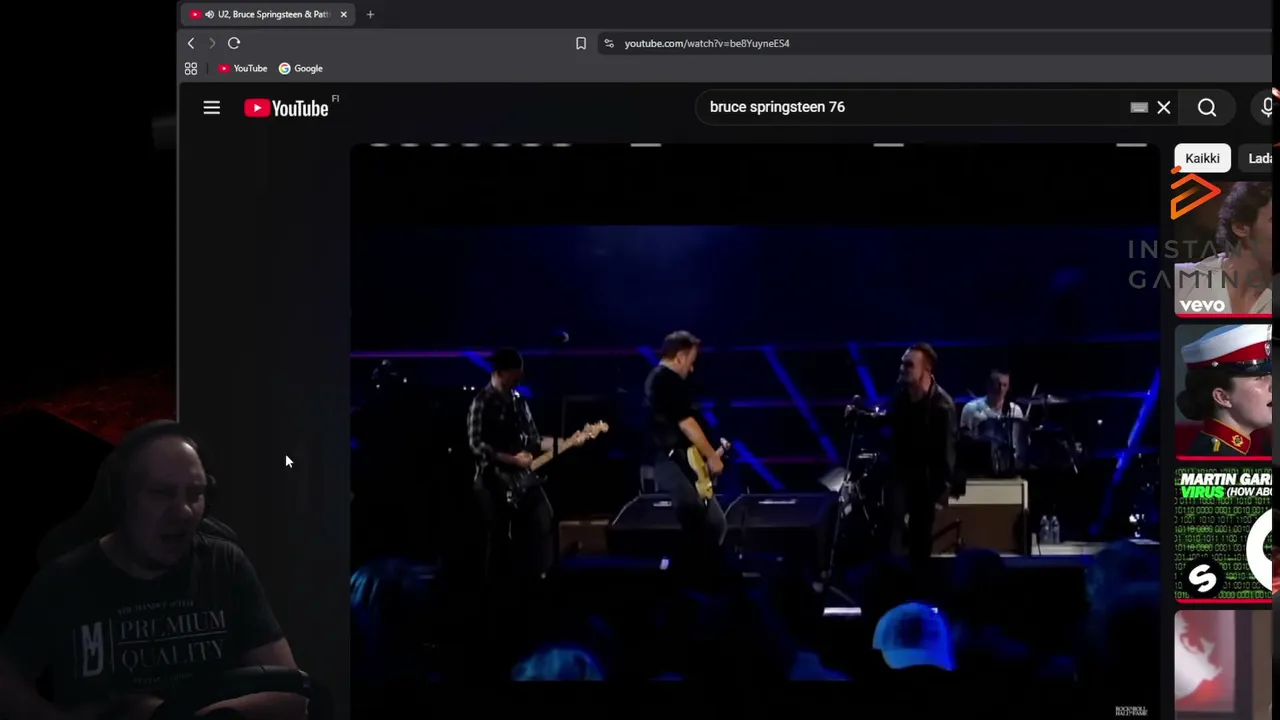This screenshot has height=720, width=1280.
Task: Click the search magnifier button
Action: pyautogui.click(x=1207, y=107)
